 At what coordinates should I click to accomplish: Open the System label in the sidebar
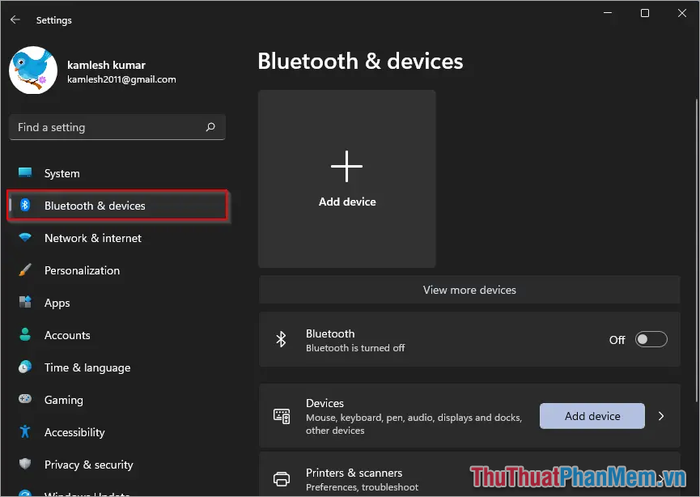tap(62, 173)
